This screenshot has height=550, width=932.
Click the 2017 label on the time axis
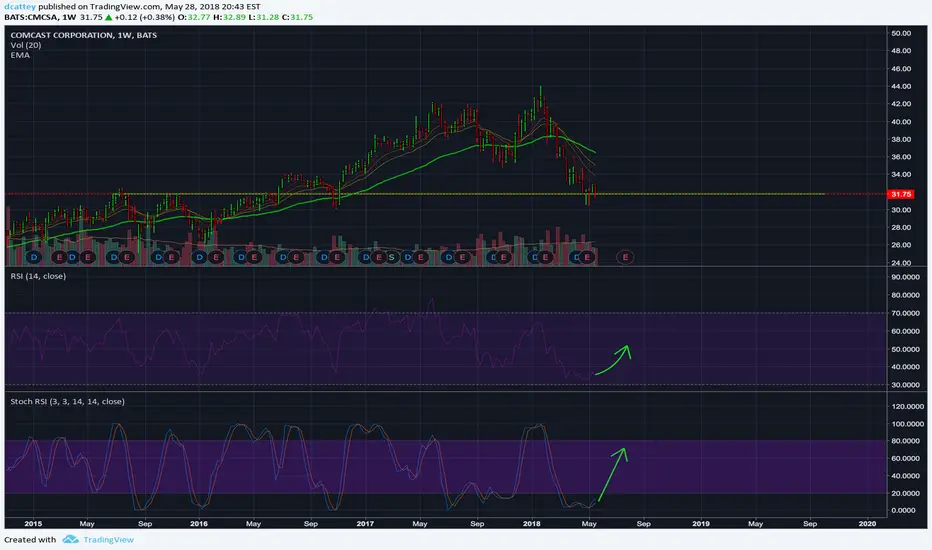[365, 524]
